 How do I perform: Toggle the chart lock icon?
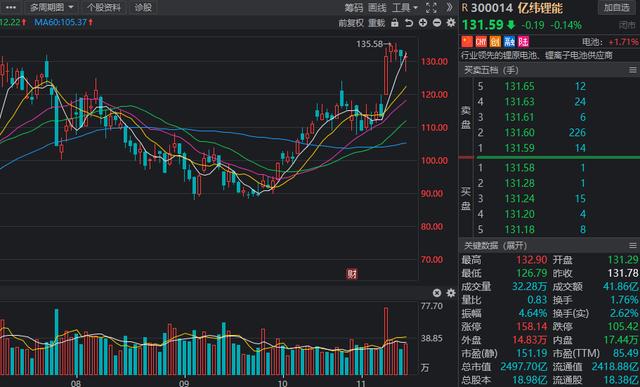(394, 23)
